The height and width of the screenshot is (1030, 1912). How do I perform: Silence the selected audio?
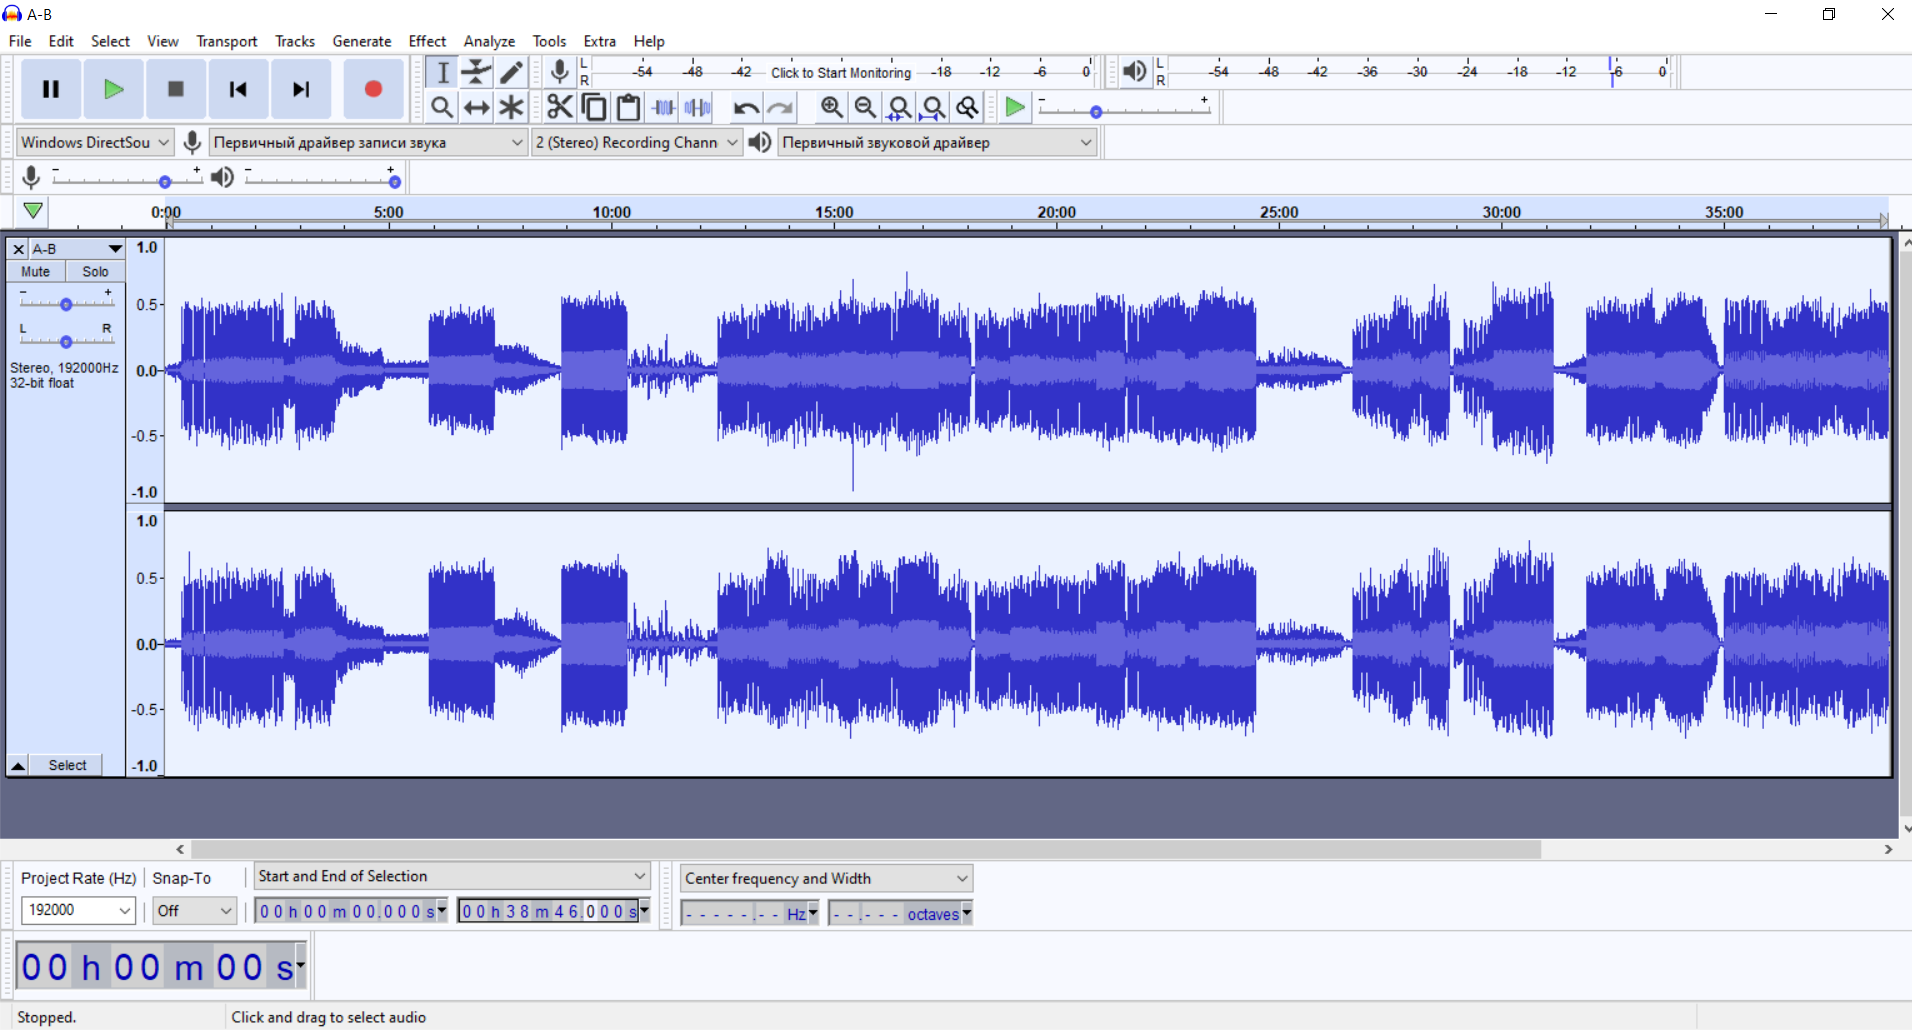click(697, 107)
